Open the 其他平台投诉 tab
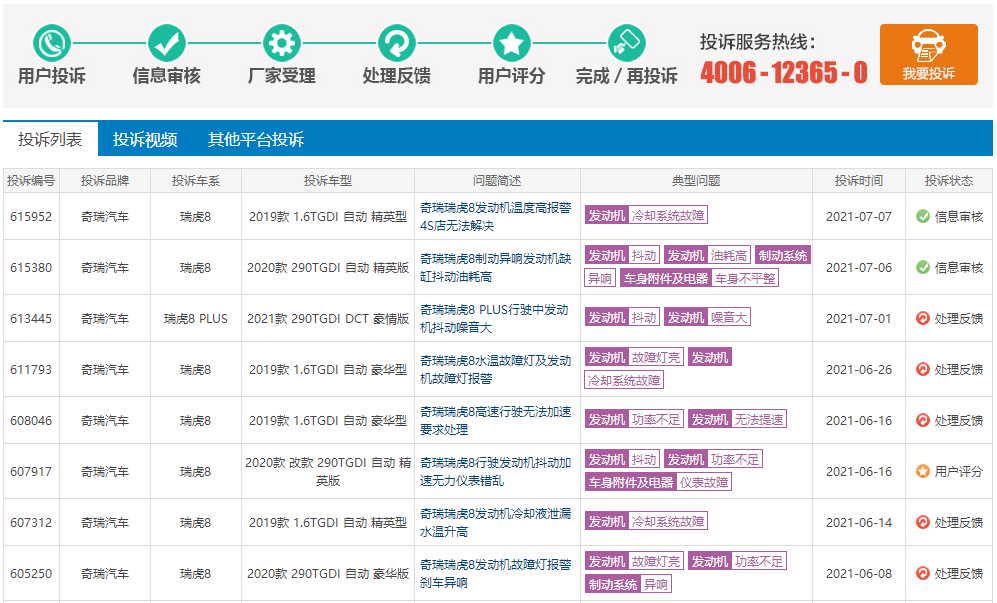Screen dimensions: 997x603 [256, 139]
